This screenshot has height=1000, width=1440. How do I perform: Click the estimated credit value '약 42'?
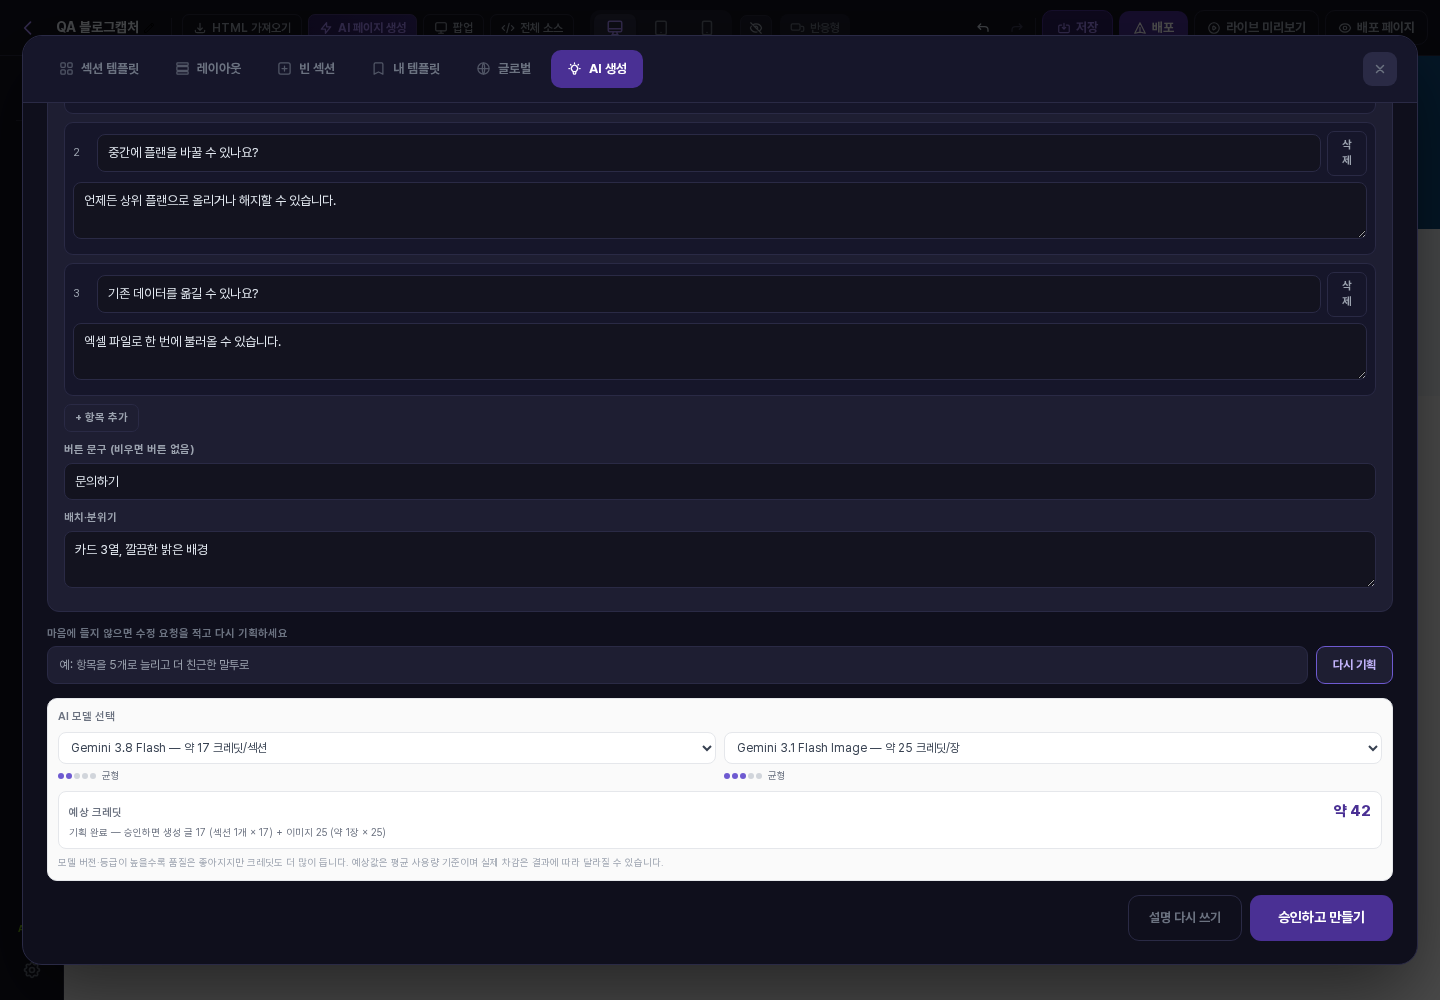[1352, 811]
